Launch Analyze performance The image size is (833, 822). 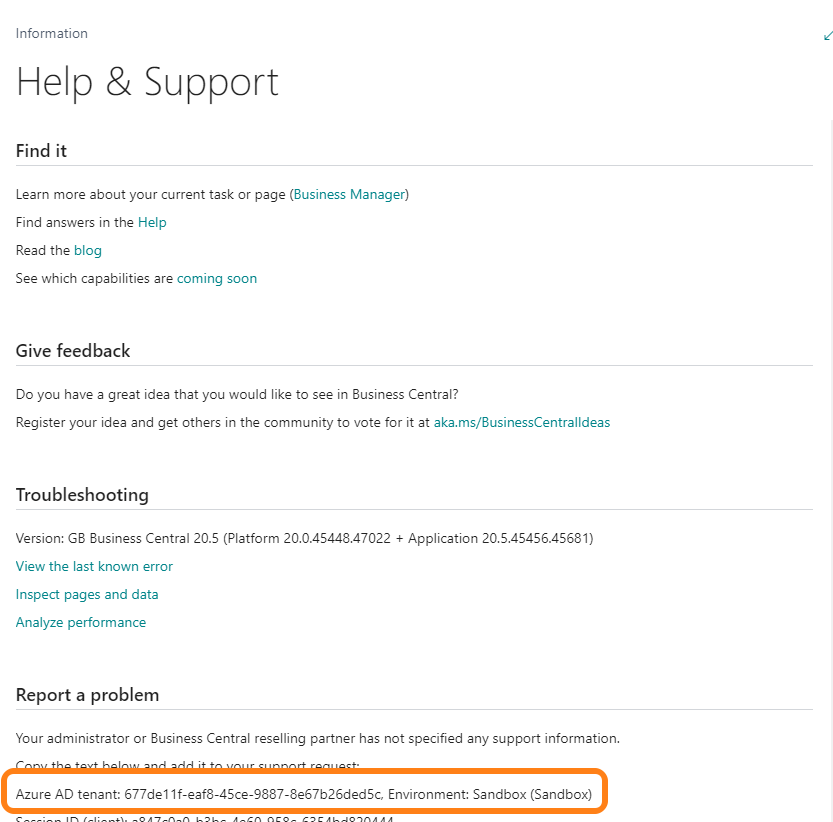pyautogui.click(x=81, y=622)
